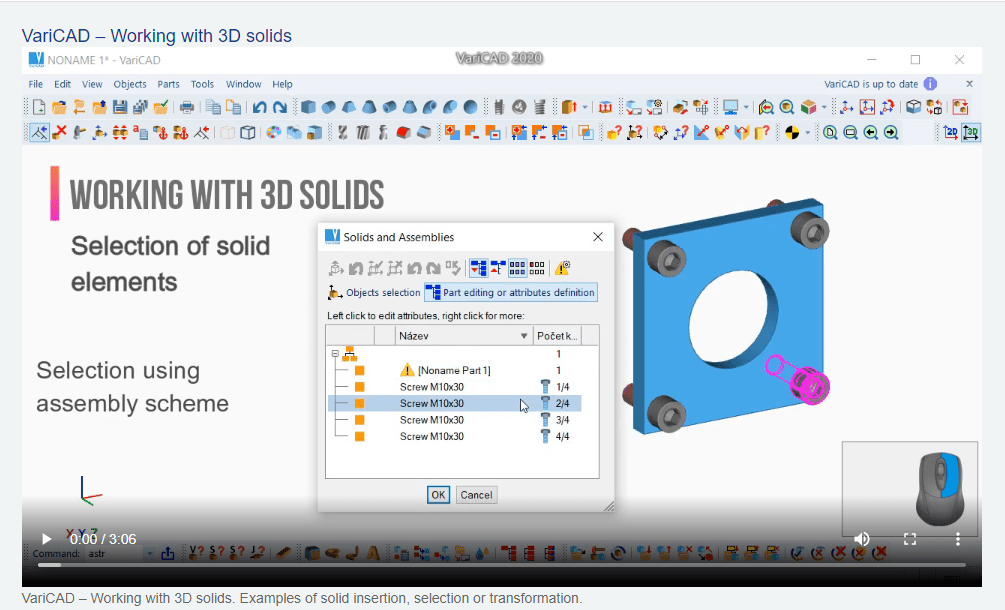Screen dimensions: 1005x610
Task: Open the dropdown beside the black-yellow circle icon
Action: [808, 133]
